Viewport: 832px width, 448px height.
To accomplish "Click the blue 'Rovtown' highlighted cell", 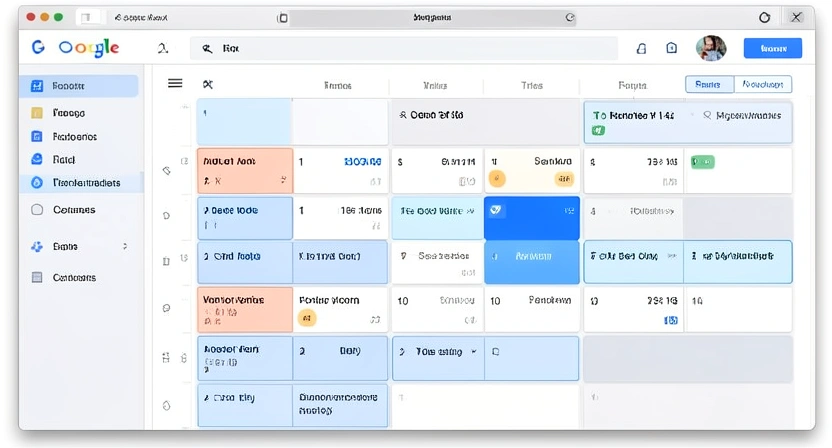I will coord(532,262).
